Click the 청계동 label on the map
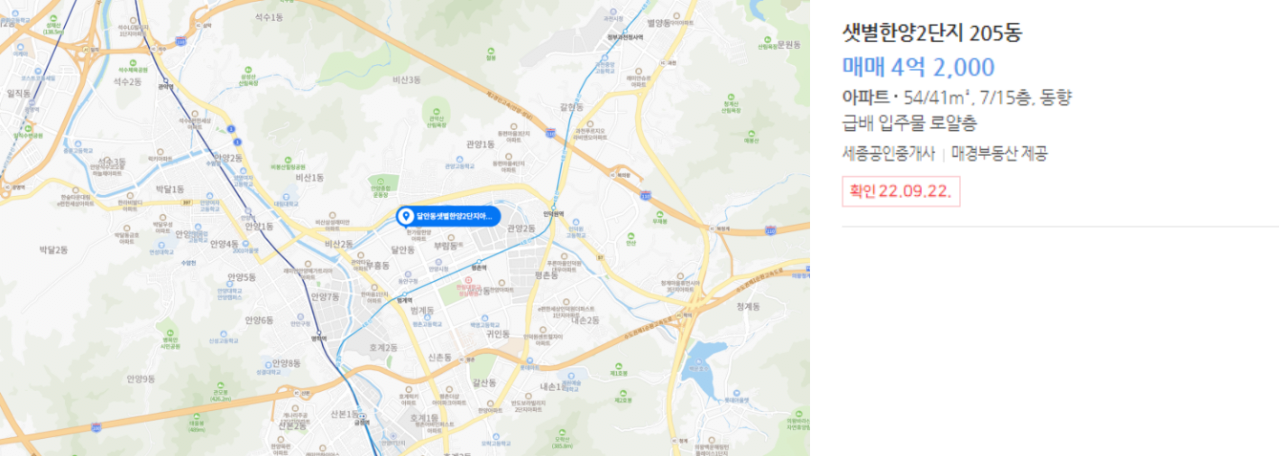 pyautogui.click(x=748, y=307)
